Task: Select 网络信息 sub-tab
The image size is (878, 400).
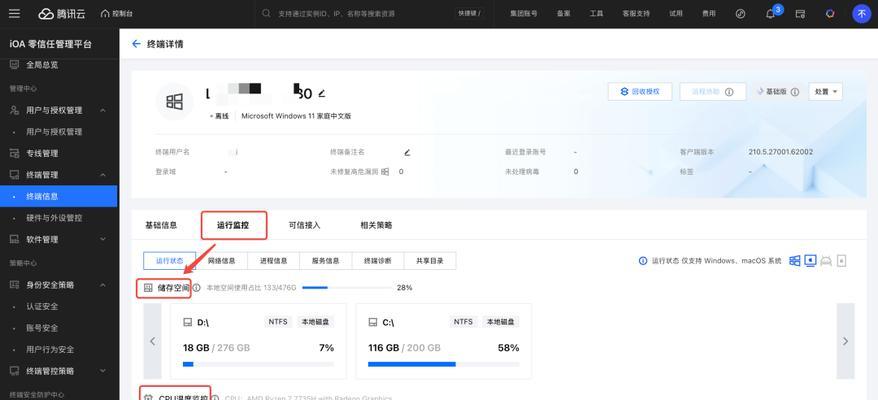Action: tap(221, 261)
